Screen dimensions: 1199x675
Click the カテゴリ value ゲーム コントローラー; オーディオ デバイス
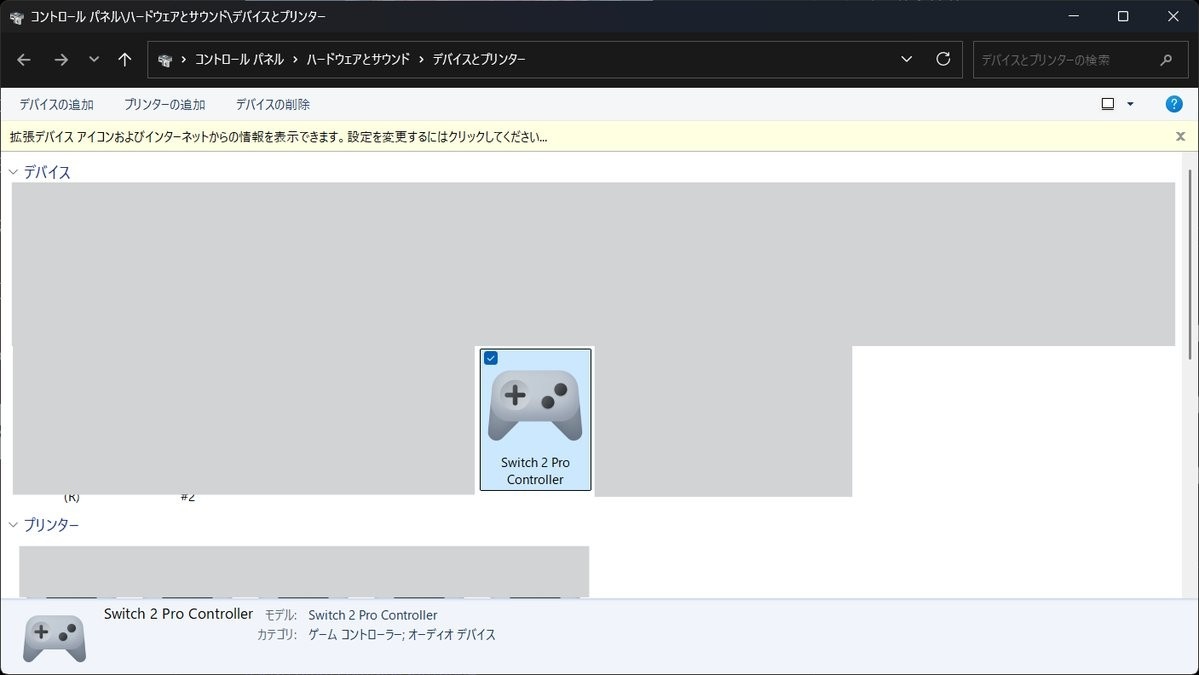401,634
